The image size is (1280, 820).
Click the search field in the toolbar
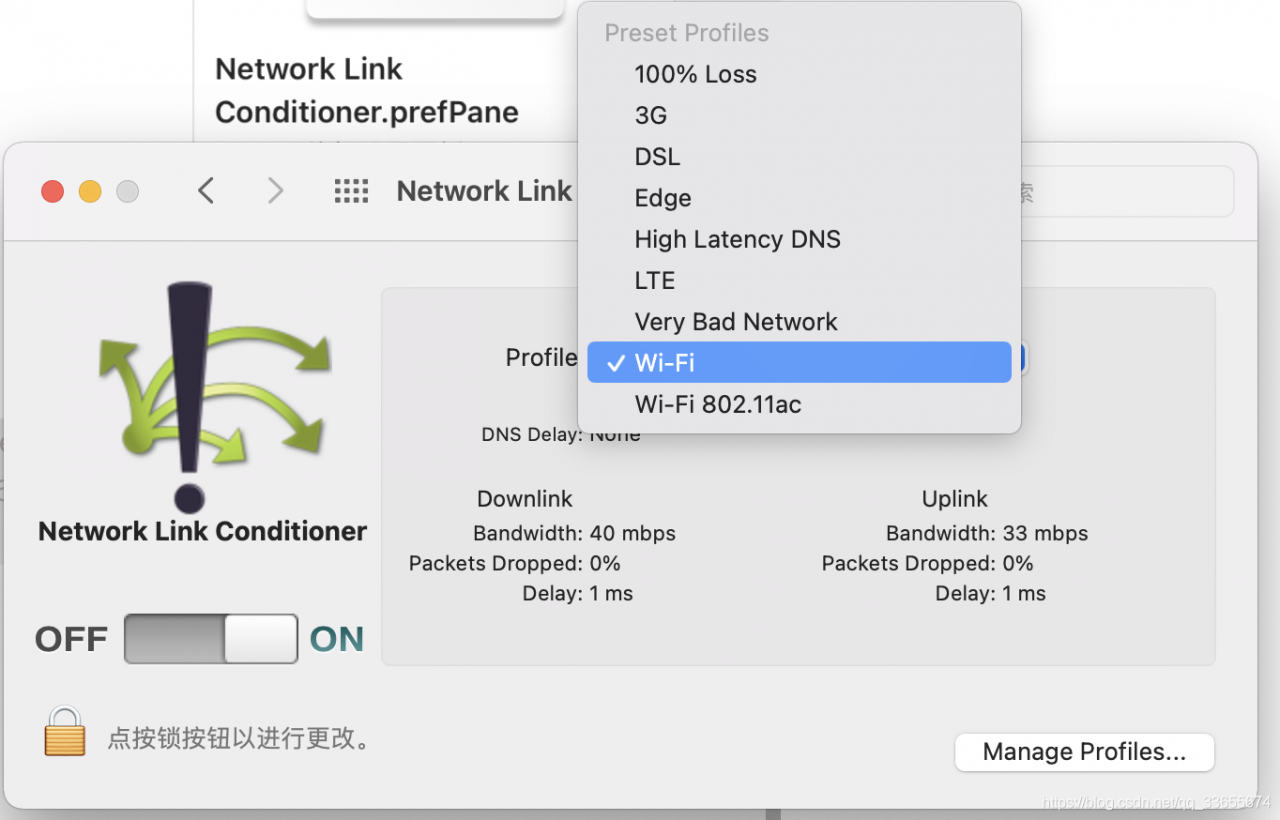click(1127, 192)
